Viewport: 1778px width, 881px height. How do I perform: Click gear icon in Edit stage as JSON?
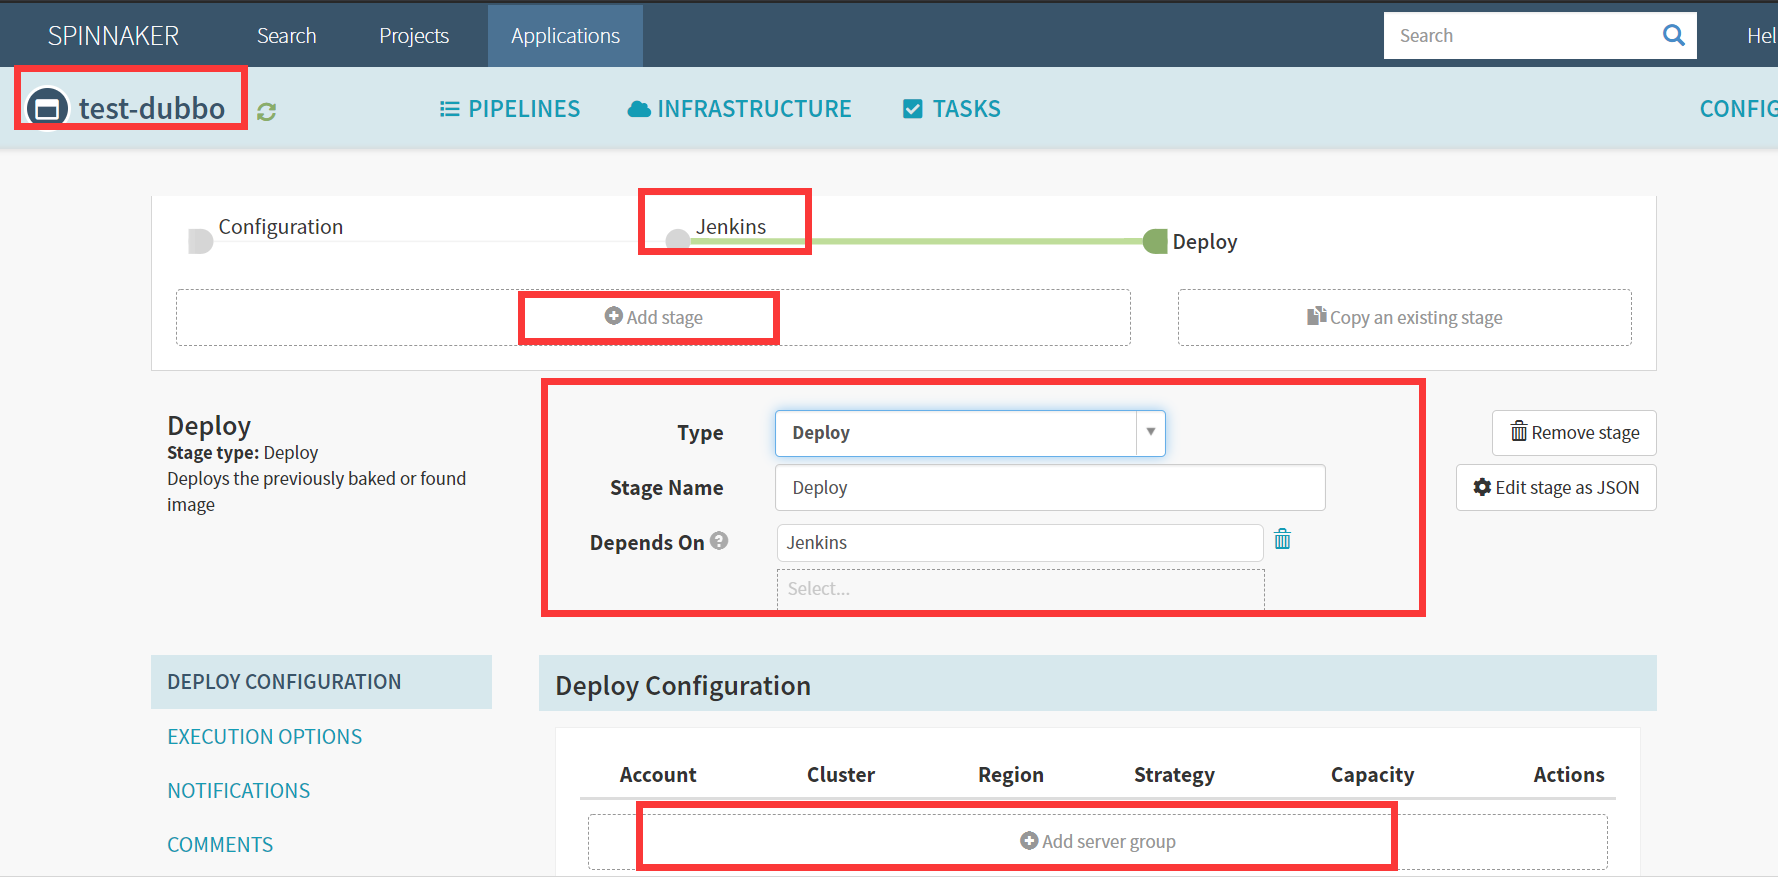point(1482,487)
